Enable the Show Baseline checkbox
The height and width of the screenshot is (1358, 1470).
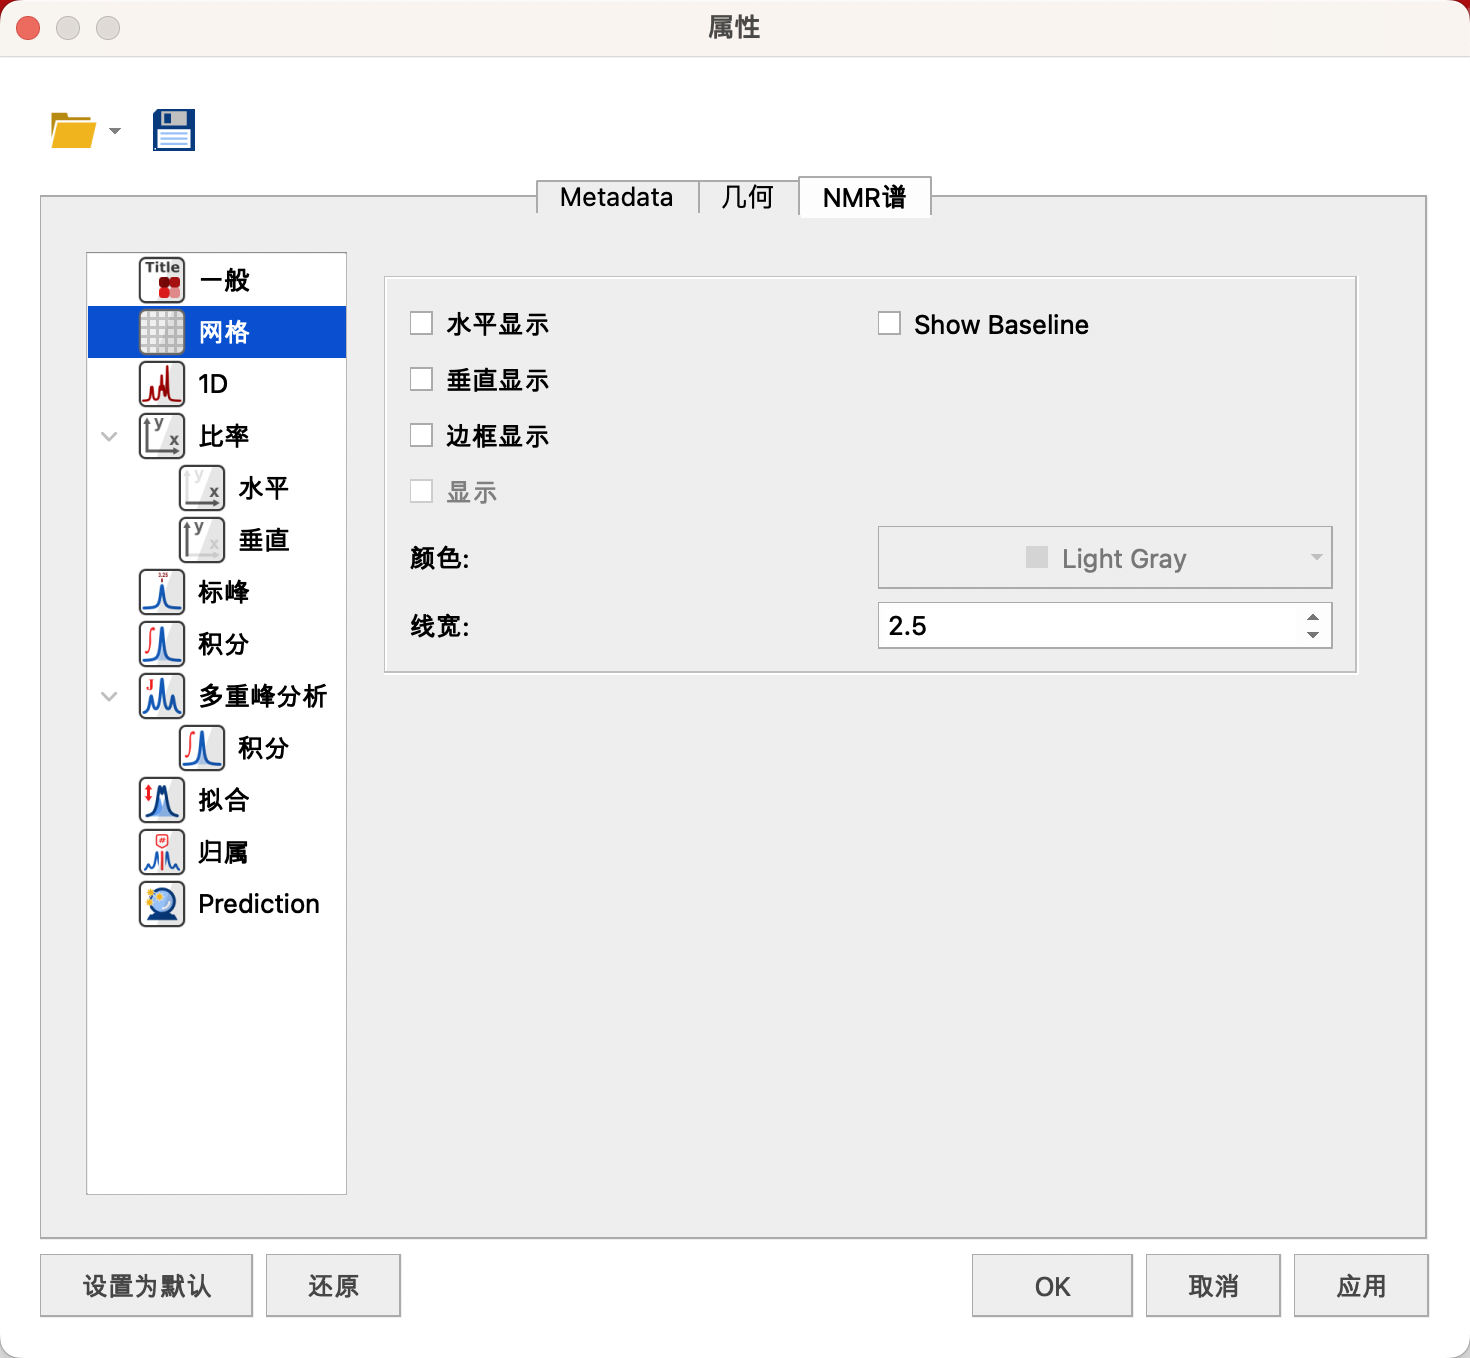pos(889,323)
